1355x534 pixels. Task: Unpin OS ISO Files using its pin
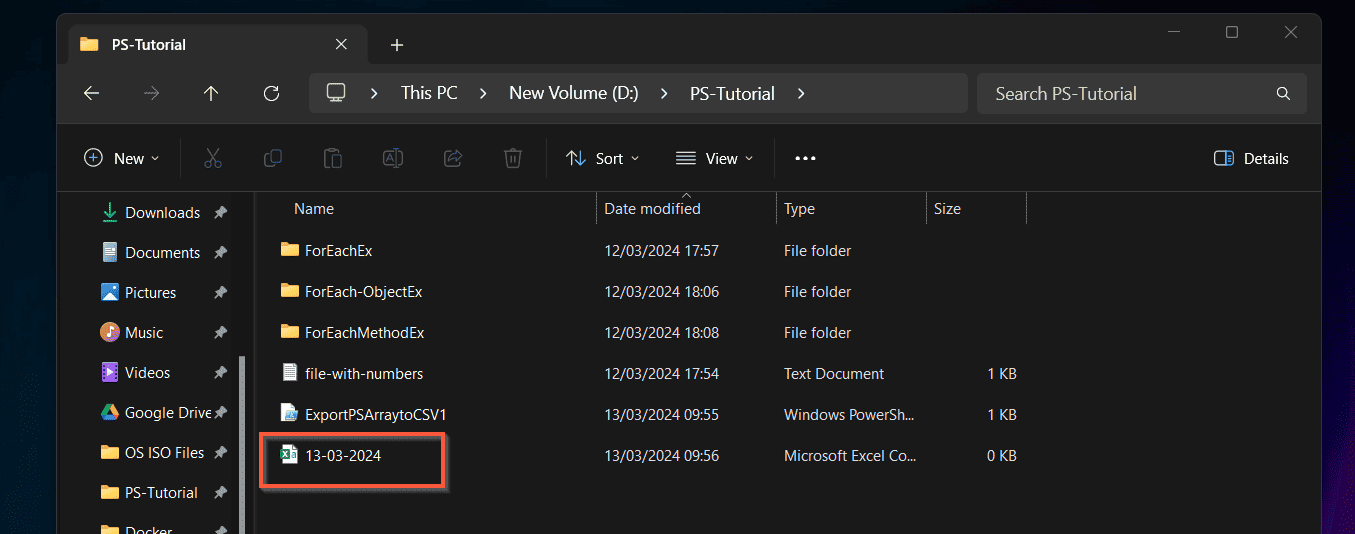tap(220, 452)
